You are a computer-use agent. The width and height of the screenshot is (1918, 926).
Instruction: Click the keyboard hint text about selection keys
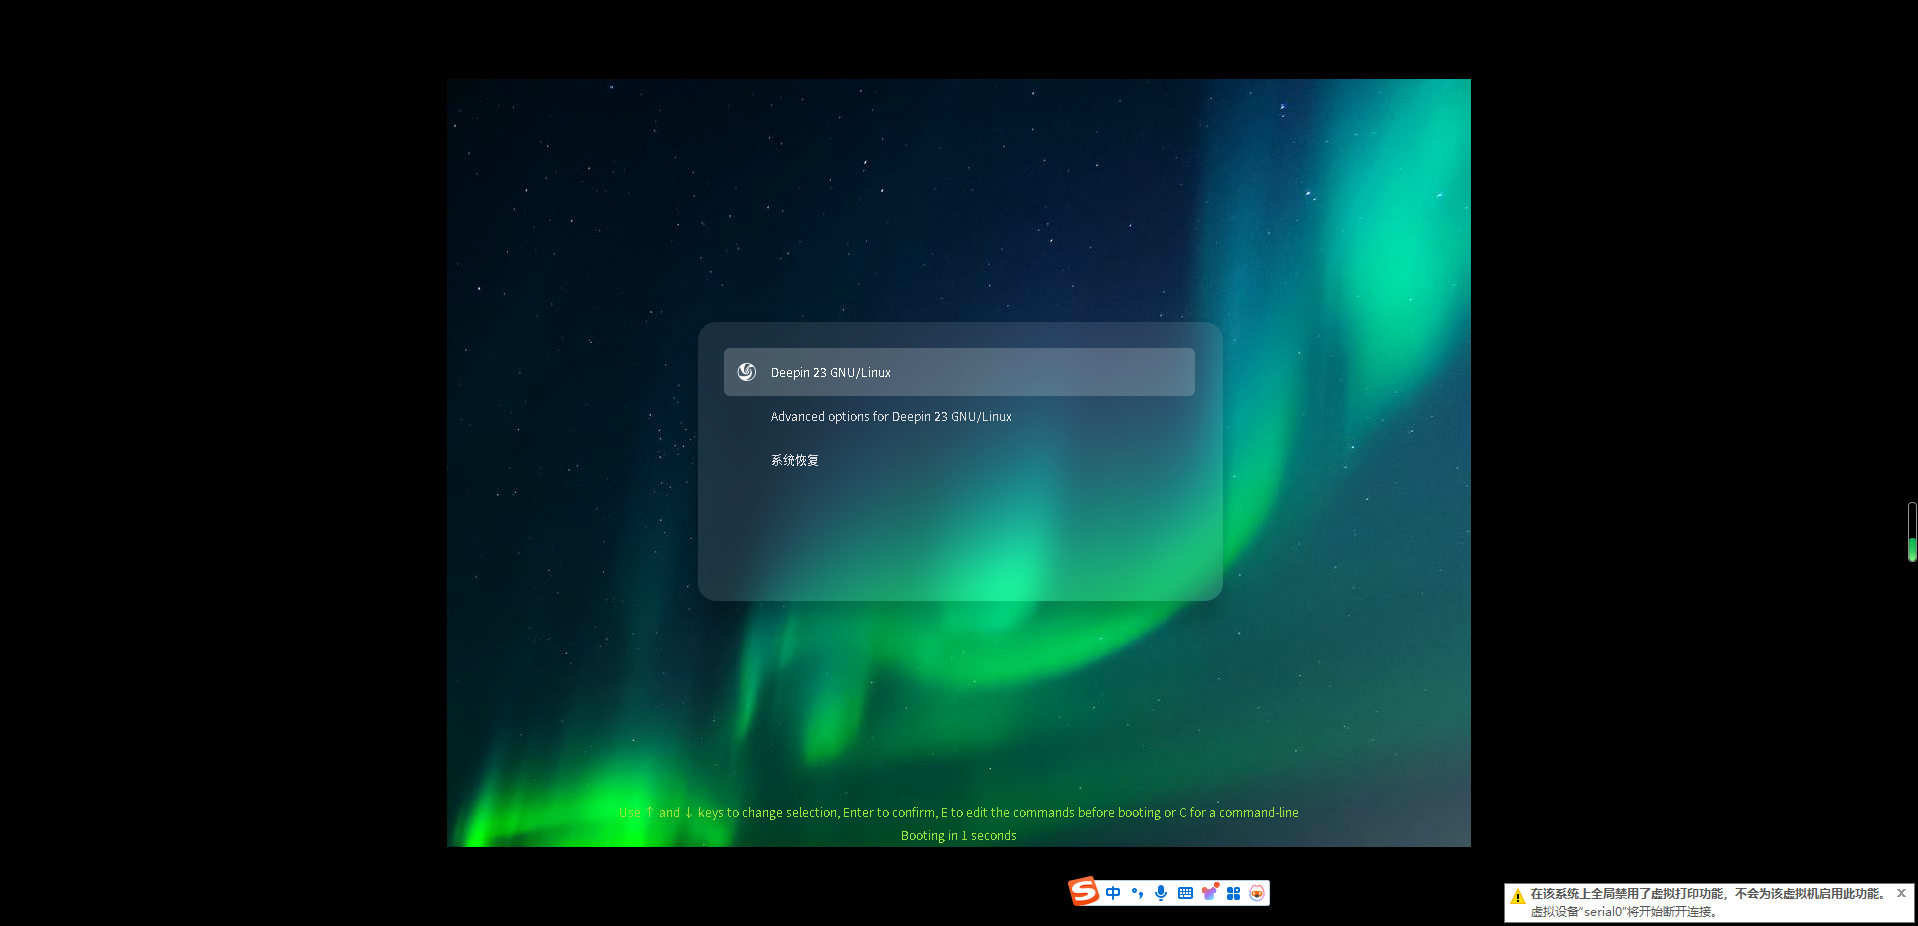coord(959,813)
